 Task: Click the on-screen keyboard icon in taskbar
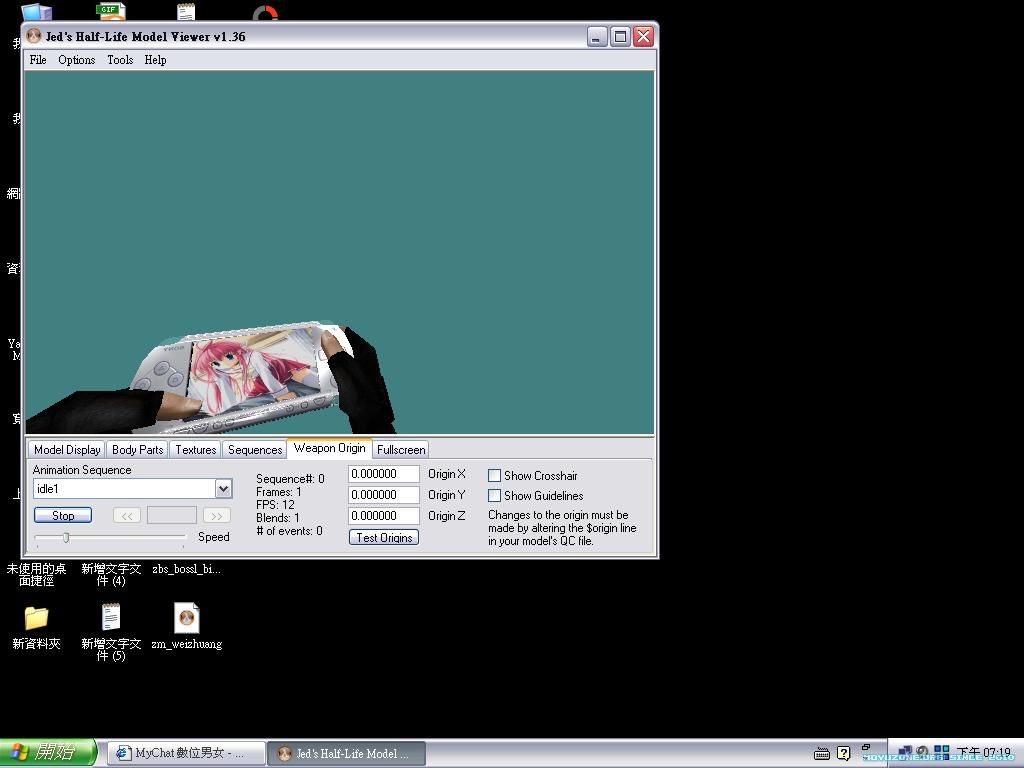coord(822,753)
